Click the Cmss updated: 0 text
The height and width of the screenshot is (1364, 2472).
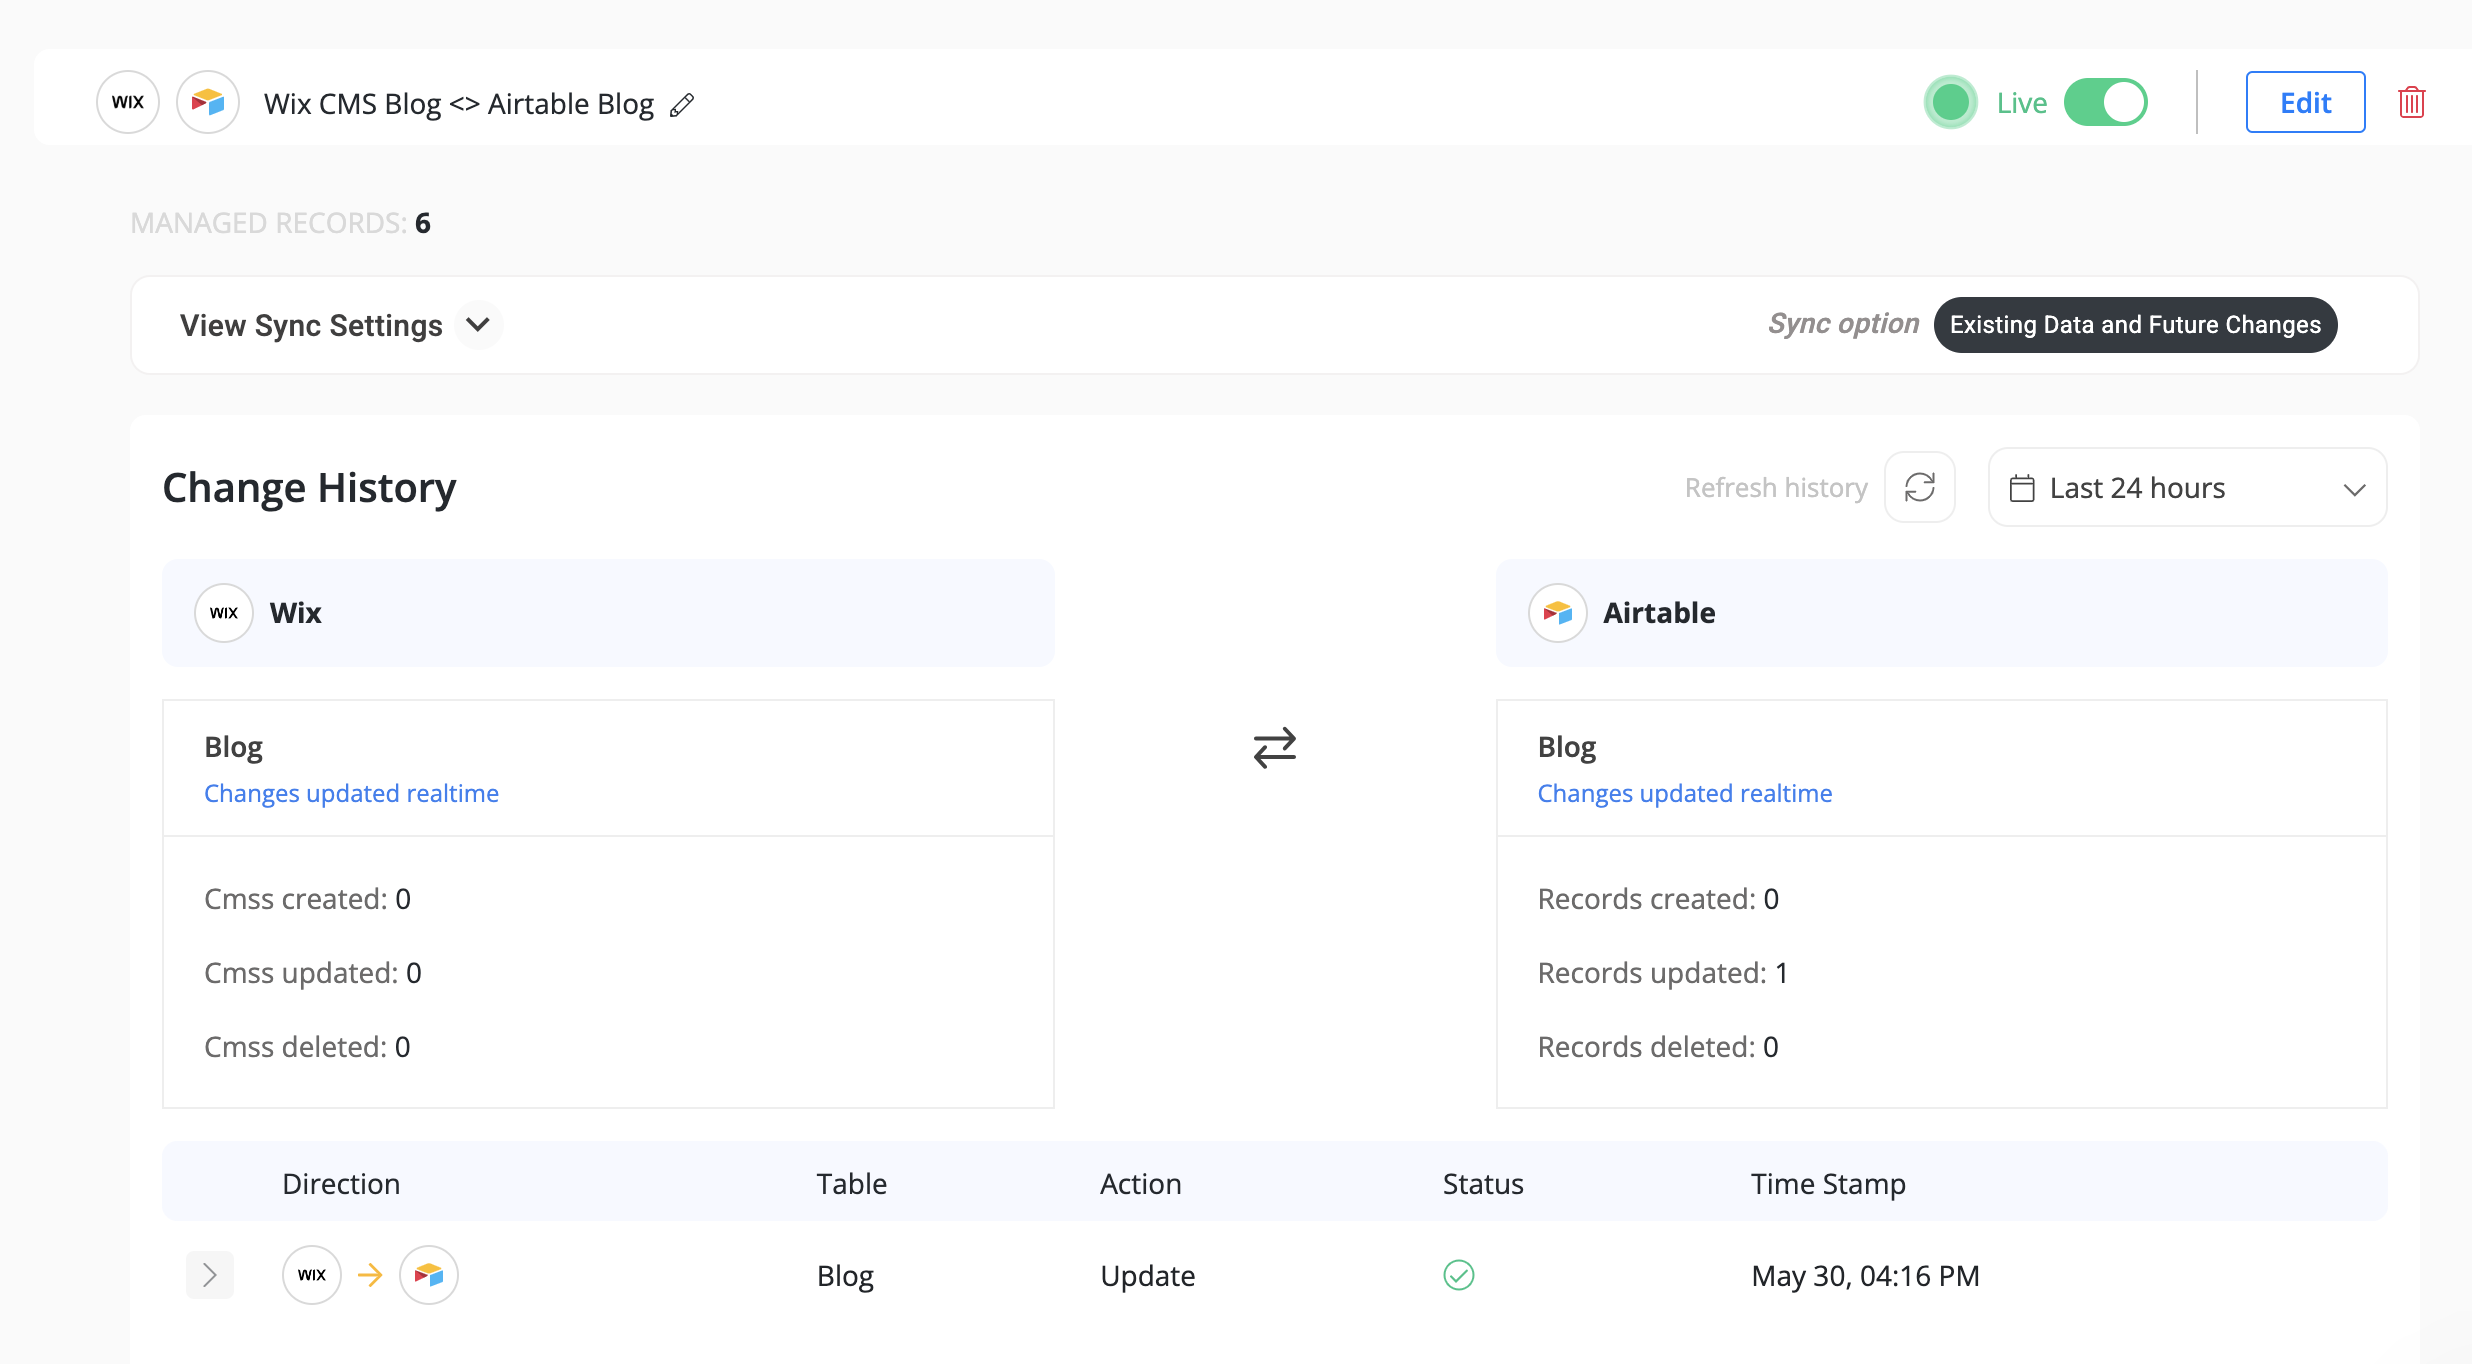pyautogui.click(x=313, y=973)
